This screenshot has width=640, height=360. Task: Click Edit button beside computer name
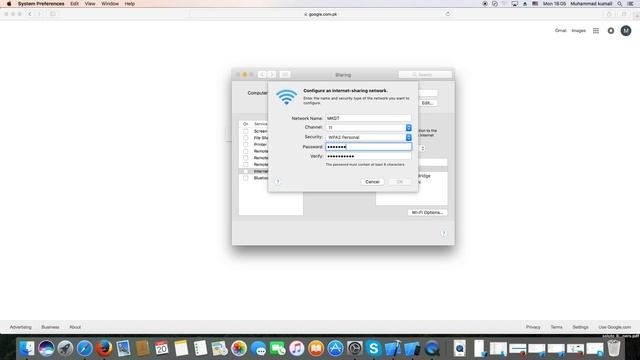427,103
